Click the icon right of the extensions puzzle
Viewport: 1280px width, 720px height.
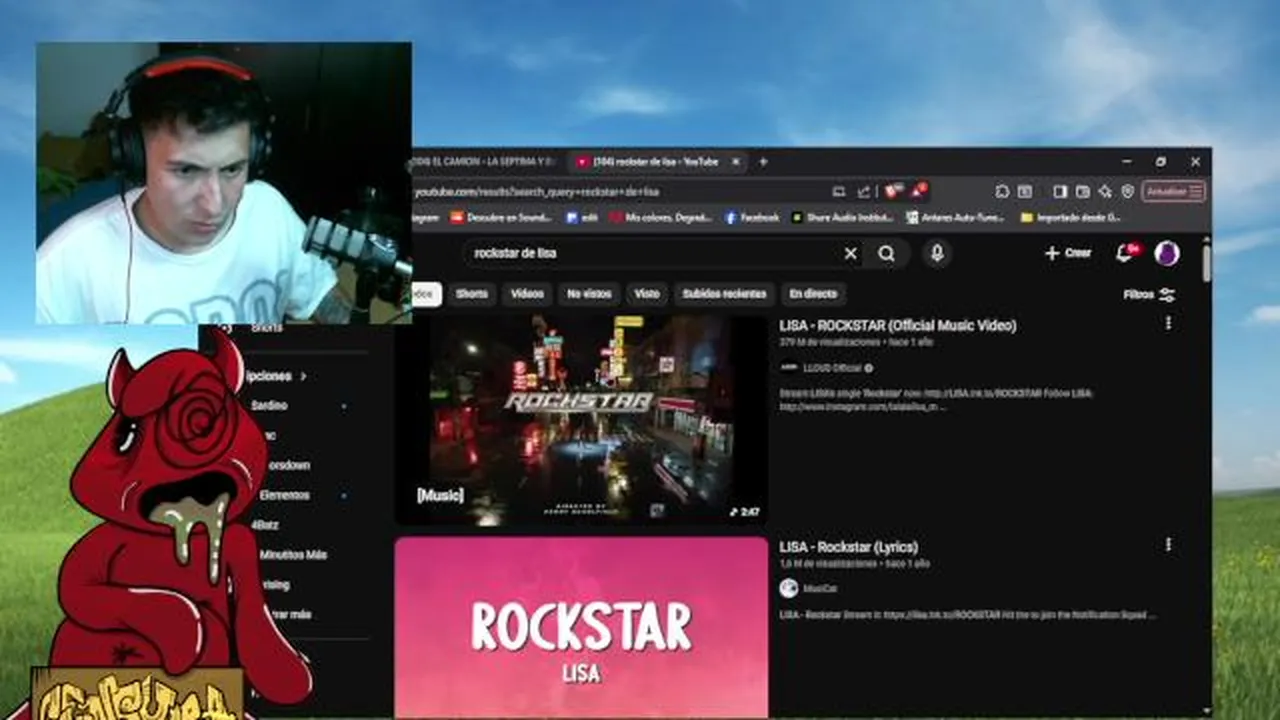1024,191
